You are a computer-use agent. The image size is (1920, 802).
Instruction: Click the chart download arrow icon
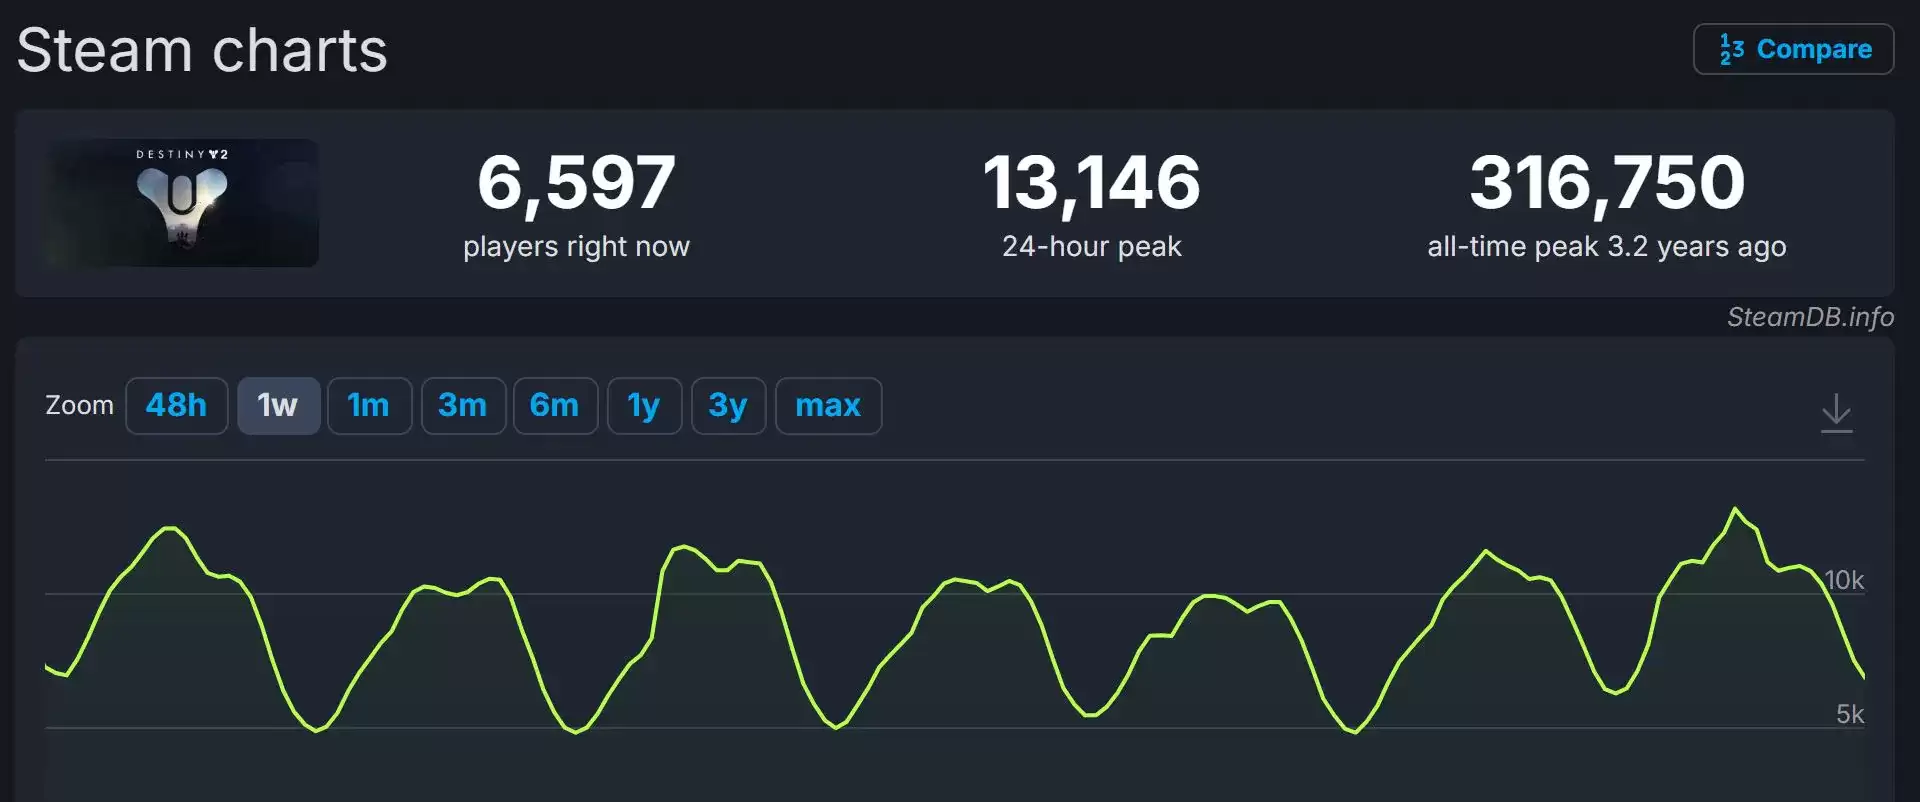pos(1836,412)
